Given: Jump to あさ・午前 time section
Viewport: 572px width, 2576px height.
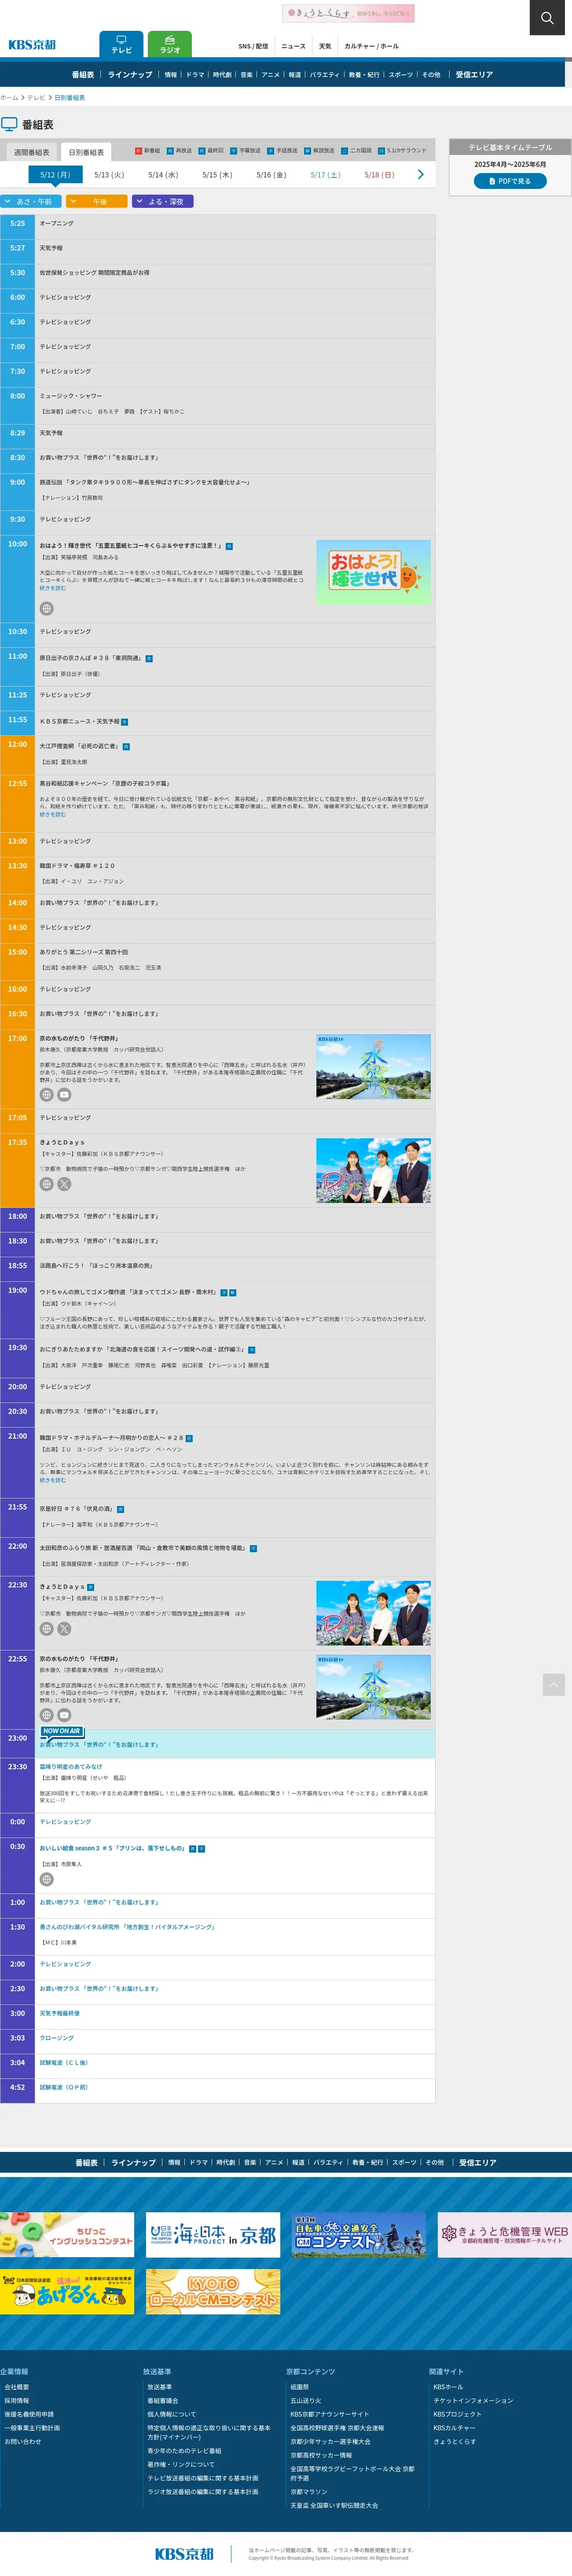Looking at the screenshot, I should pos(31,201).
